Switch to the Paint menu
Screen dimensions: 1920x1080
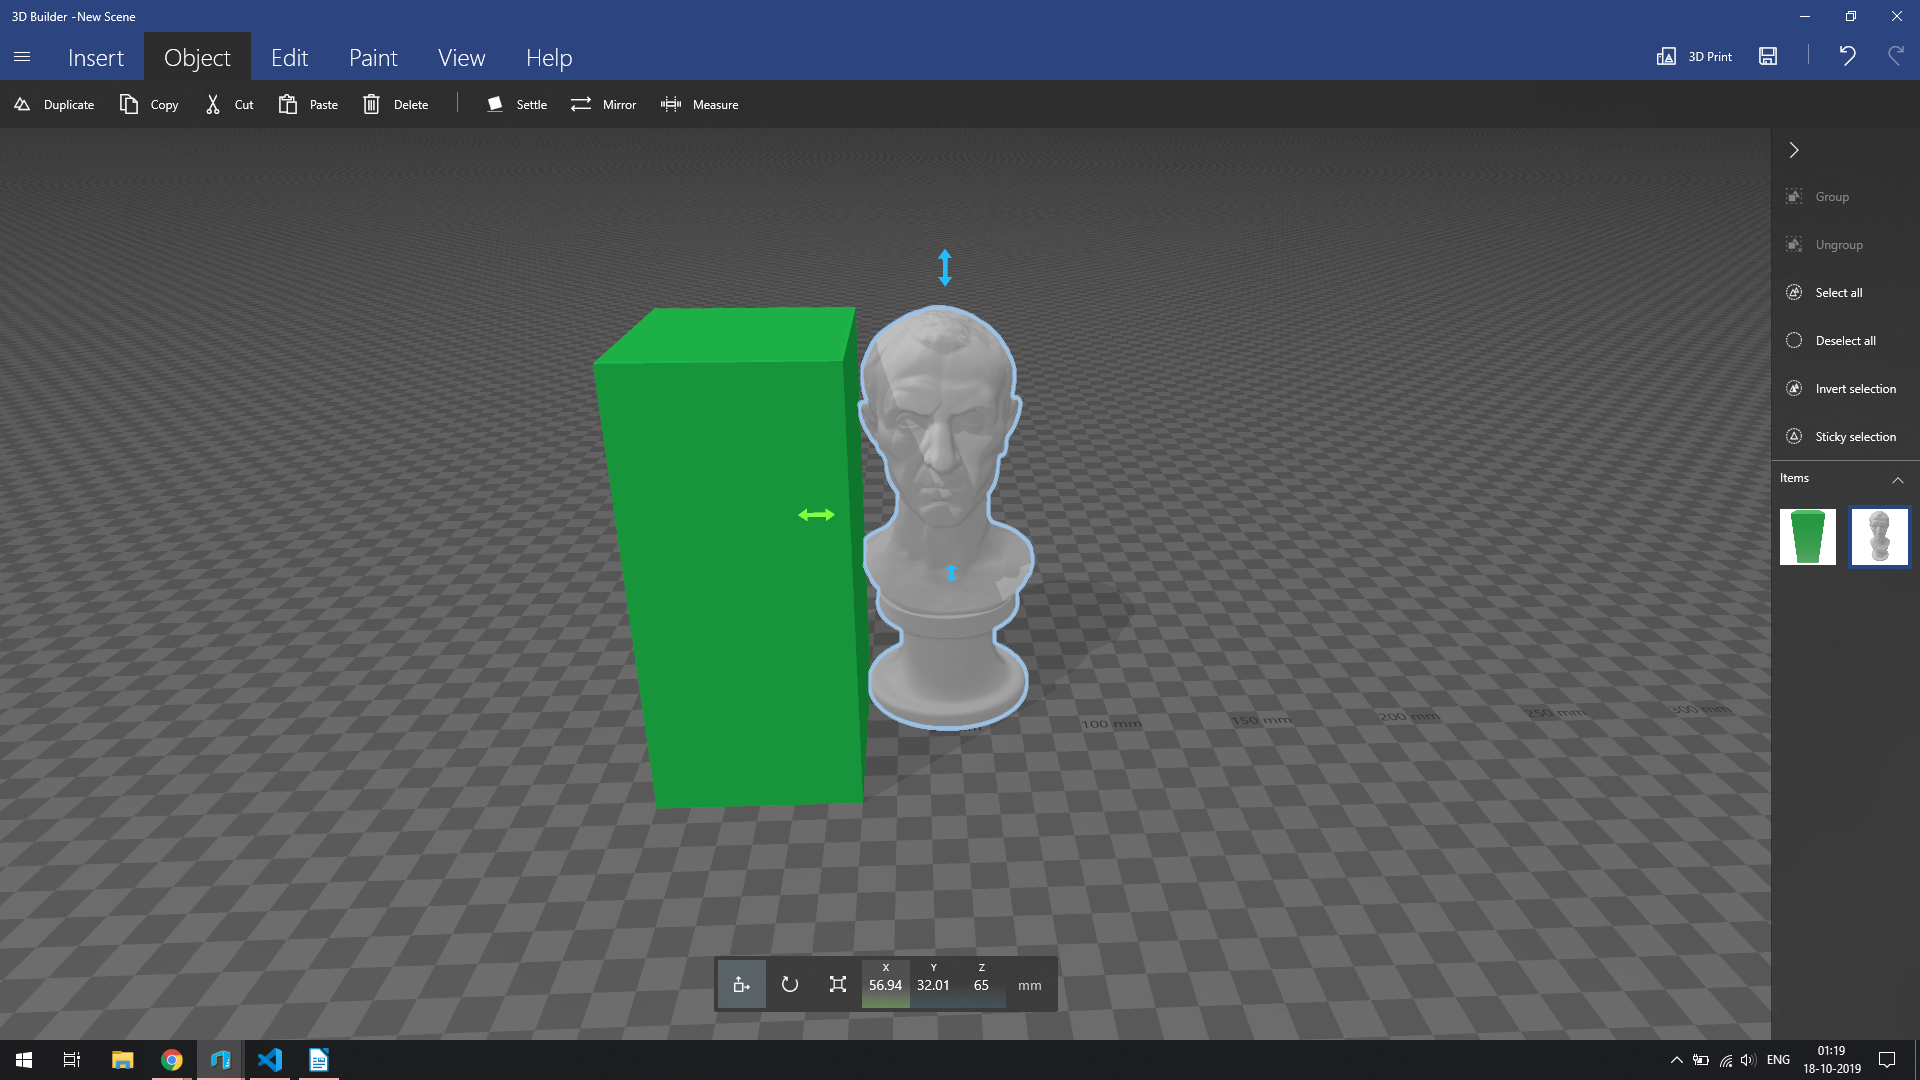[372, 57]
